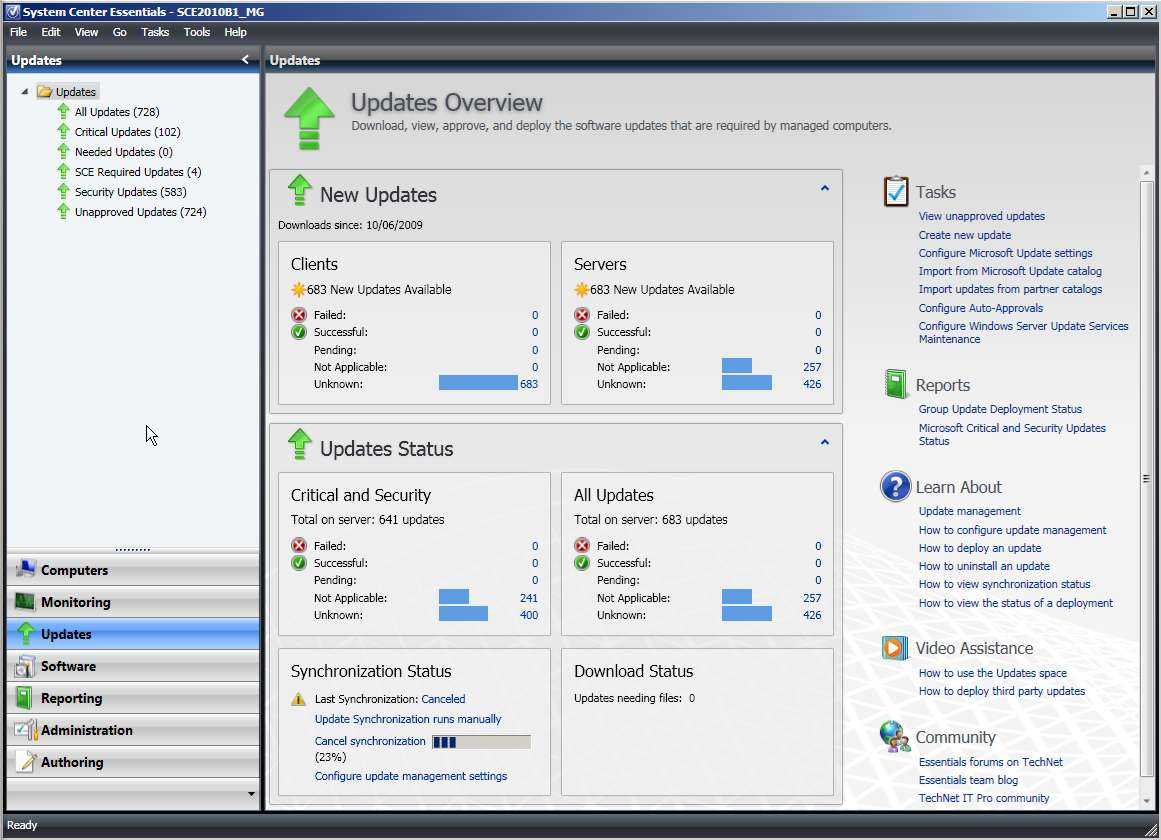Click the Monitoring workspace icon
The image size is (1161, 840).
click(x=25, y=601)
